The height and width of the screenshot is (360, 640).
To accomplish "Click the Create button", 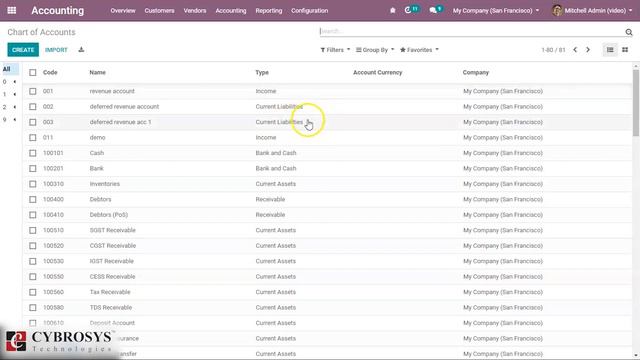I will (x=23, y=50).
